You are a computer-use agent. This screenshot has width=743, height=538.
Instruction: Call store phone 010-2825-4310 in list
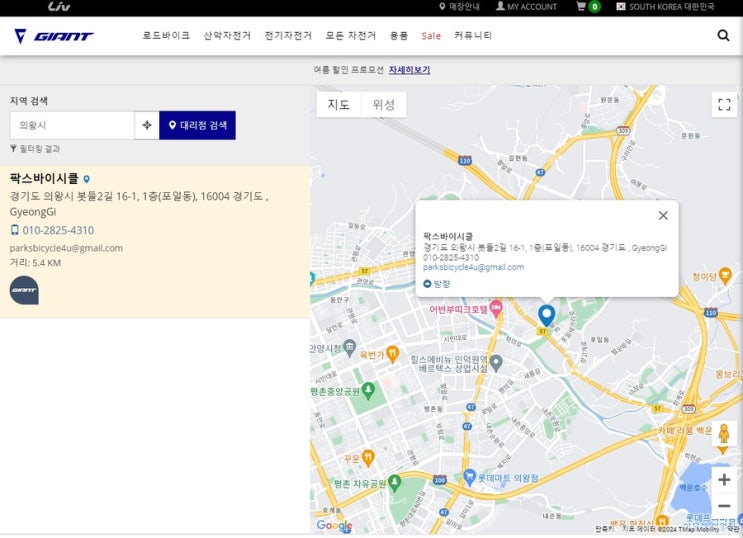click(58, 230)
